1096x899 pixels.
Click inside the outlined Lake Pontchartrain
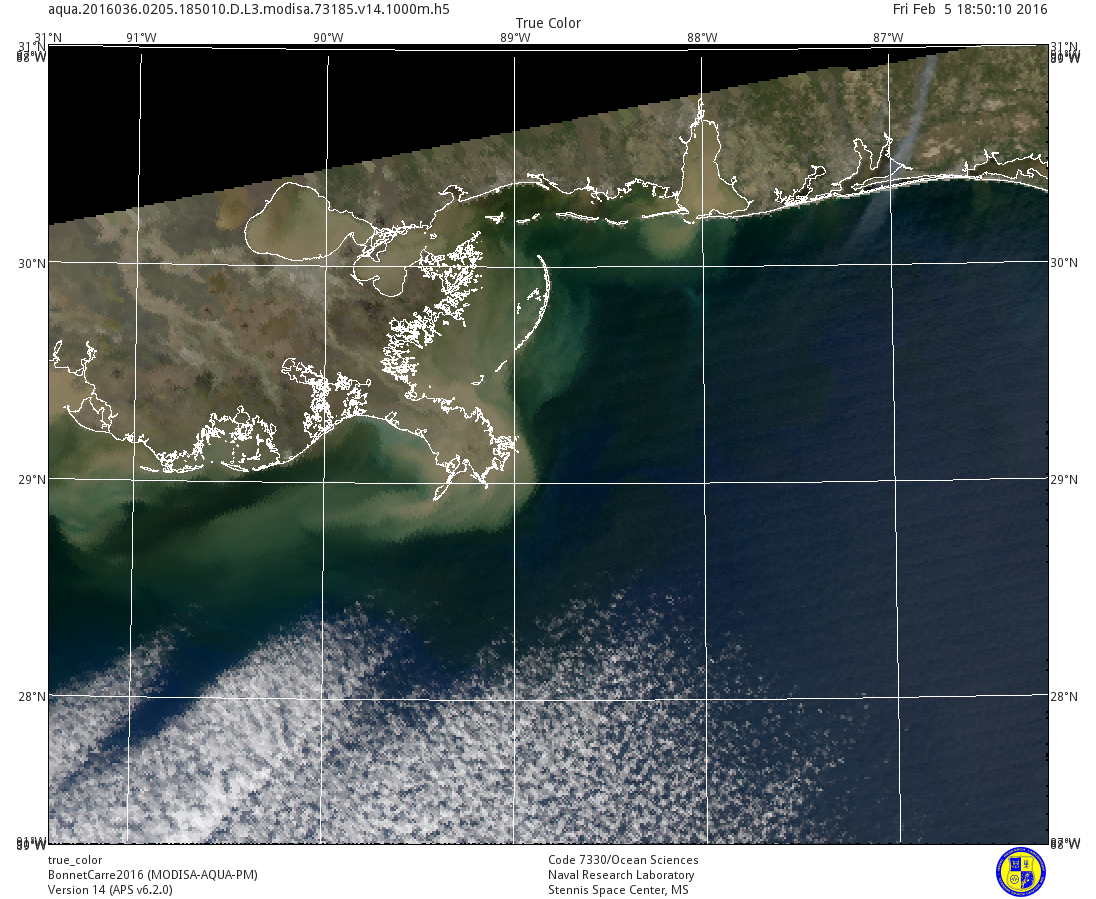(295, 225)
